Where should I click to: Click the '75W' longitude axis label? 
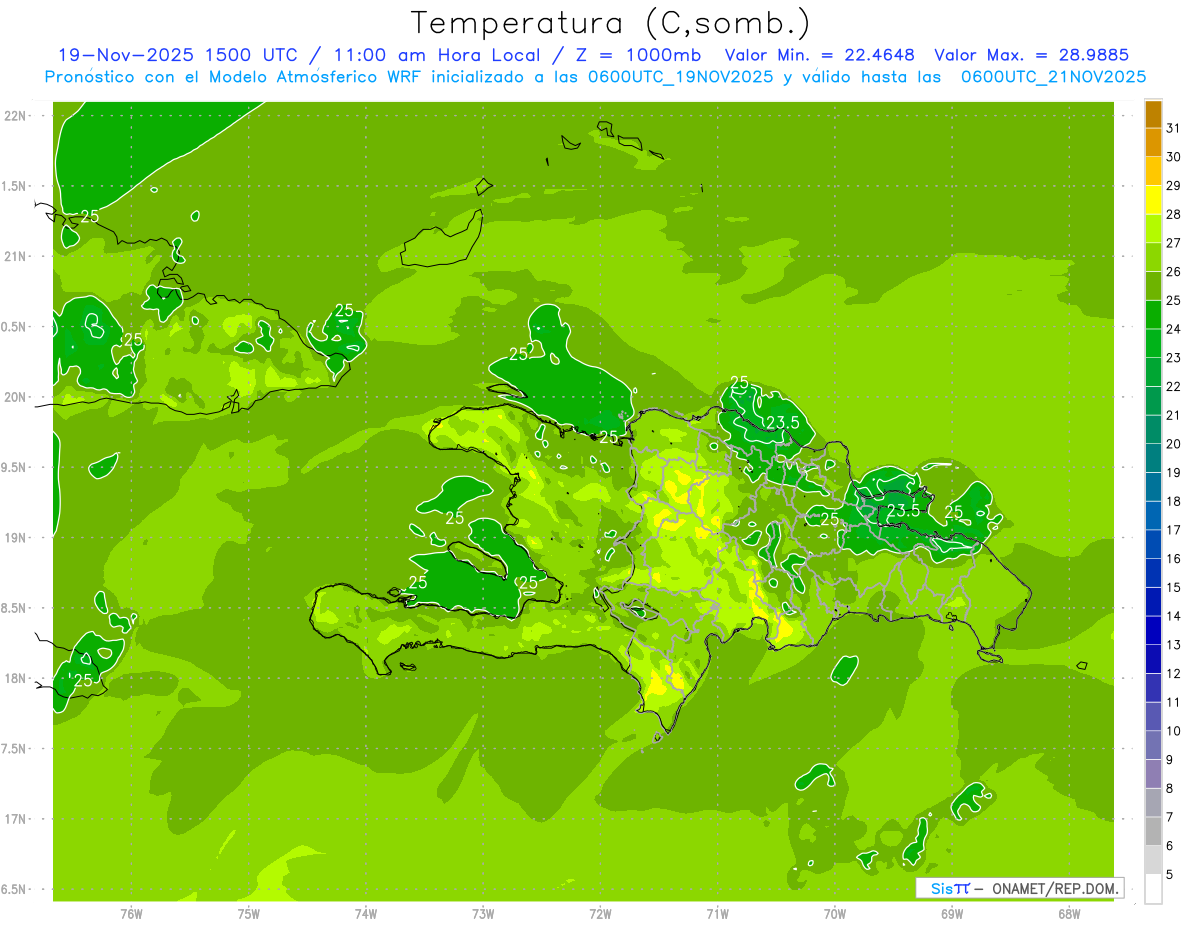249,913
